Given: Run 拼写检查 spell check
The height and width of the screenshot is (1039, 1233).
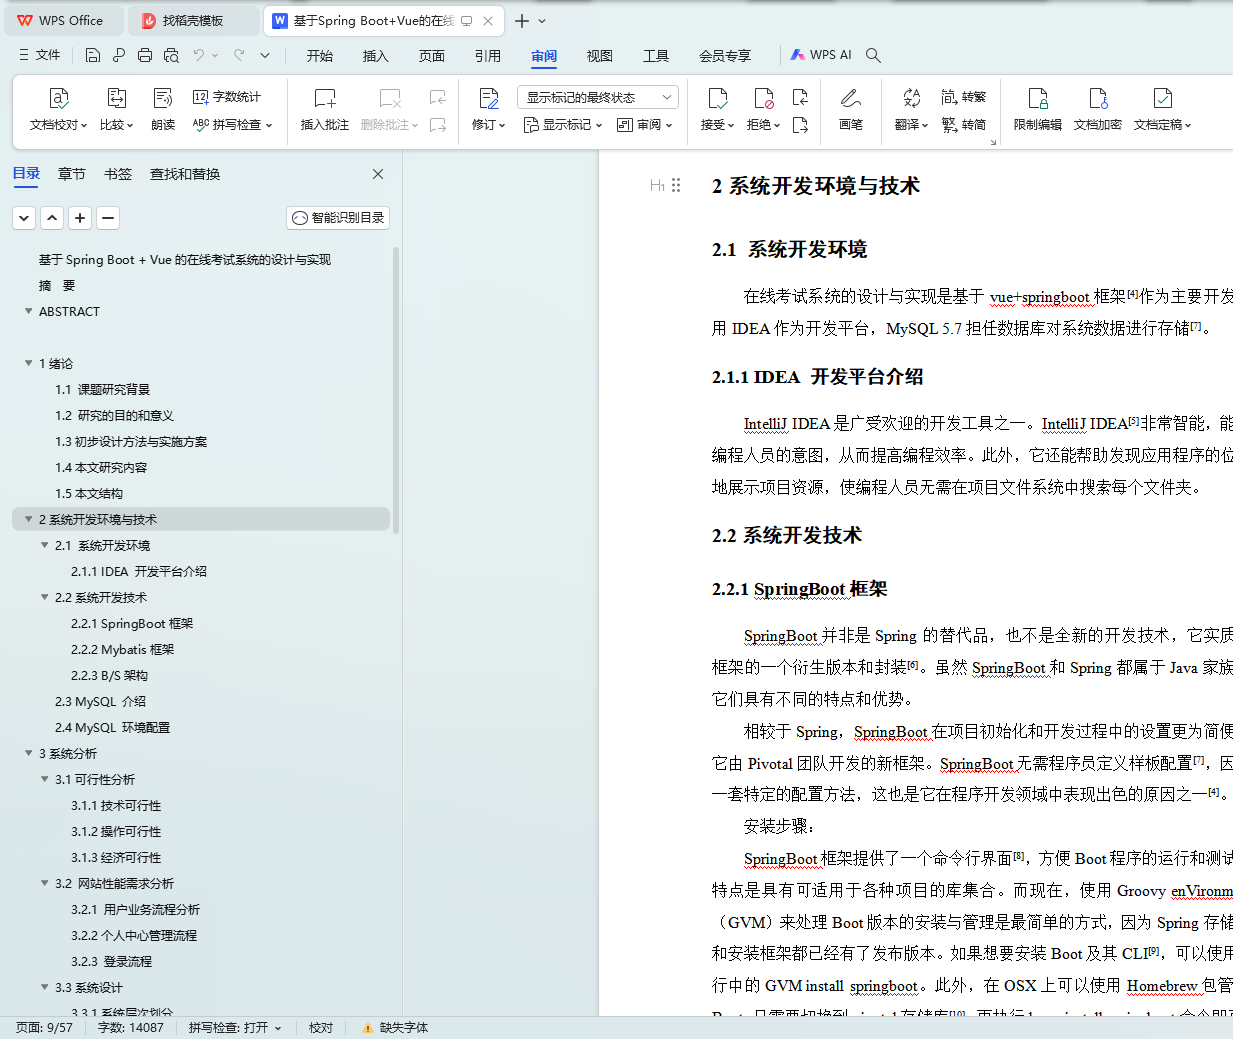Looking at the screenshot, I should [x=232, y=125].
